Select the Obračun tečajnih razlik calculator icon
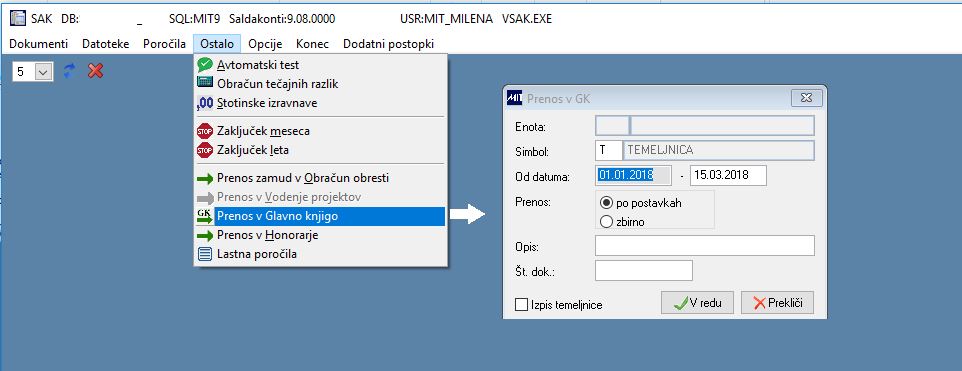Viewport: 962px width, 371px height. click(x=205, y=84)
